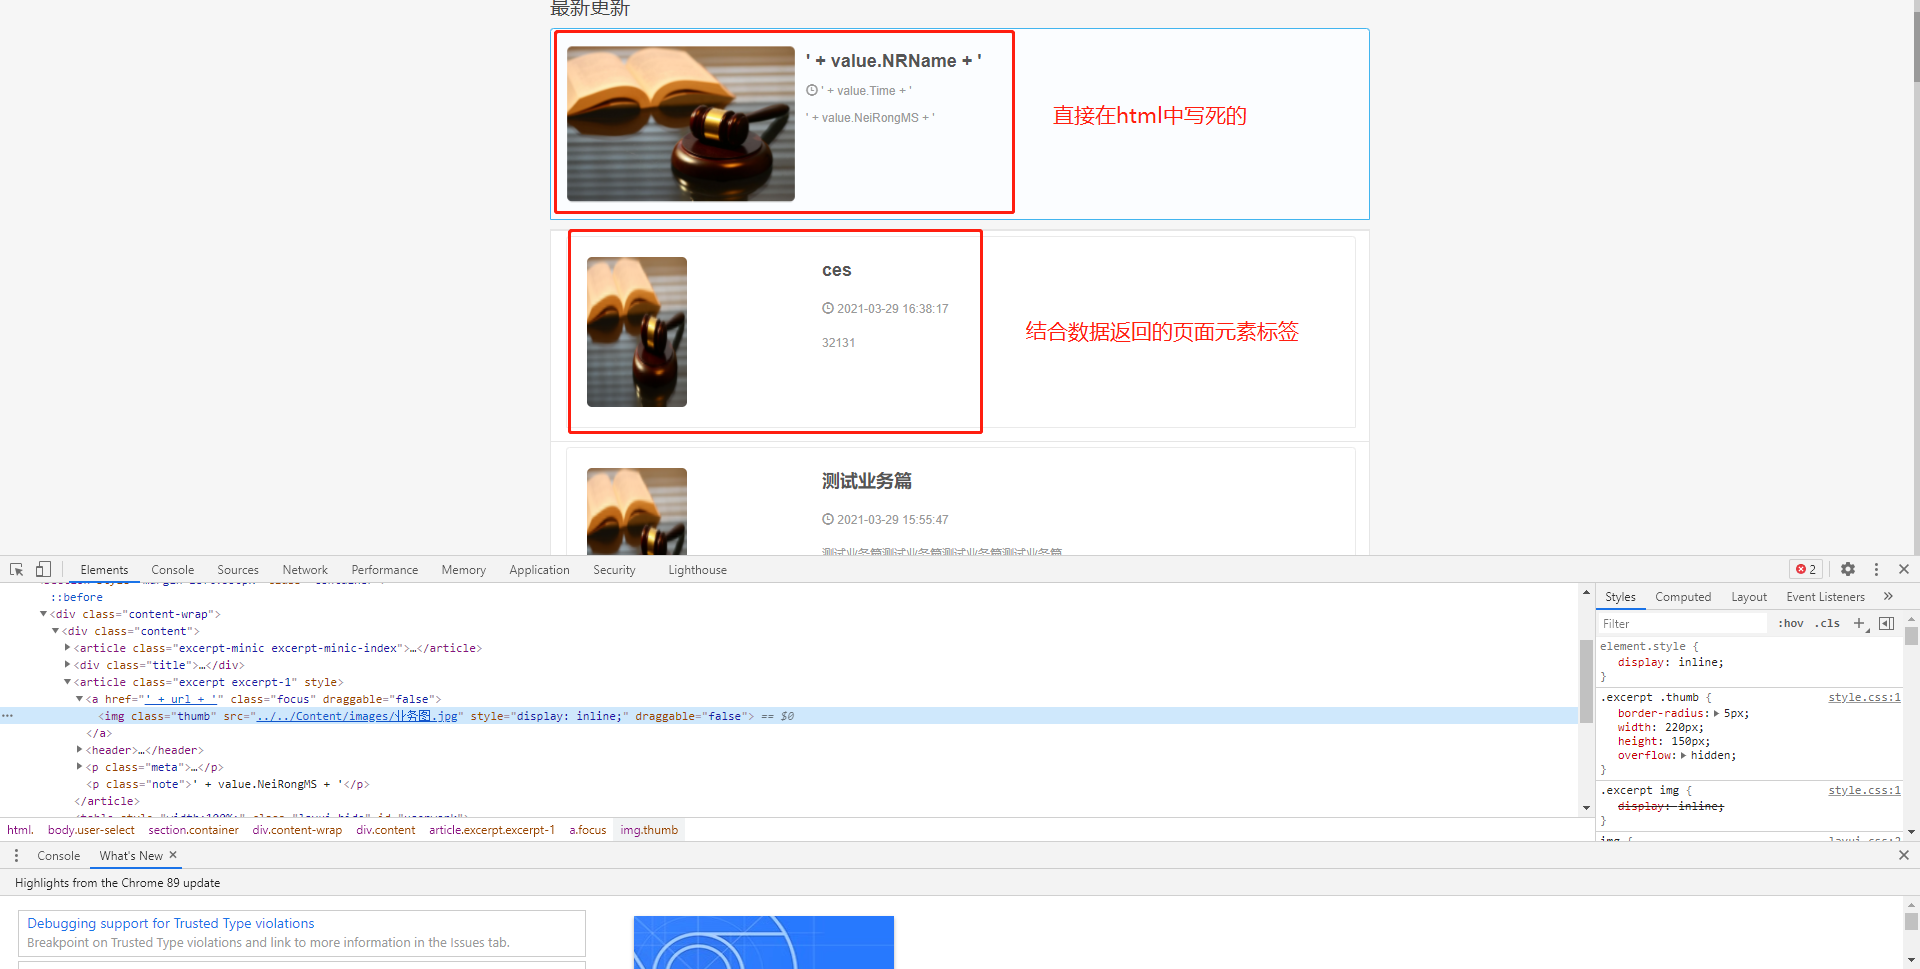Expand the border-radius shorthand triangle

(1716, 713)
